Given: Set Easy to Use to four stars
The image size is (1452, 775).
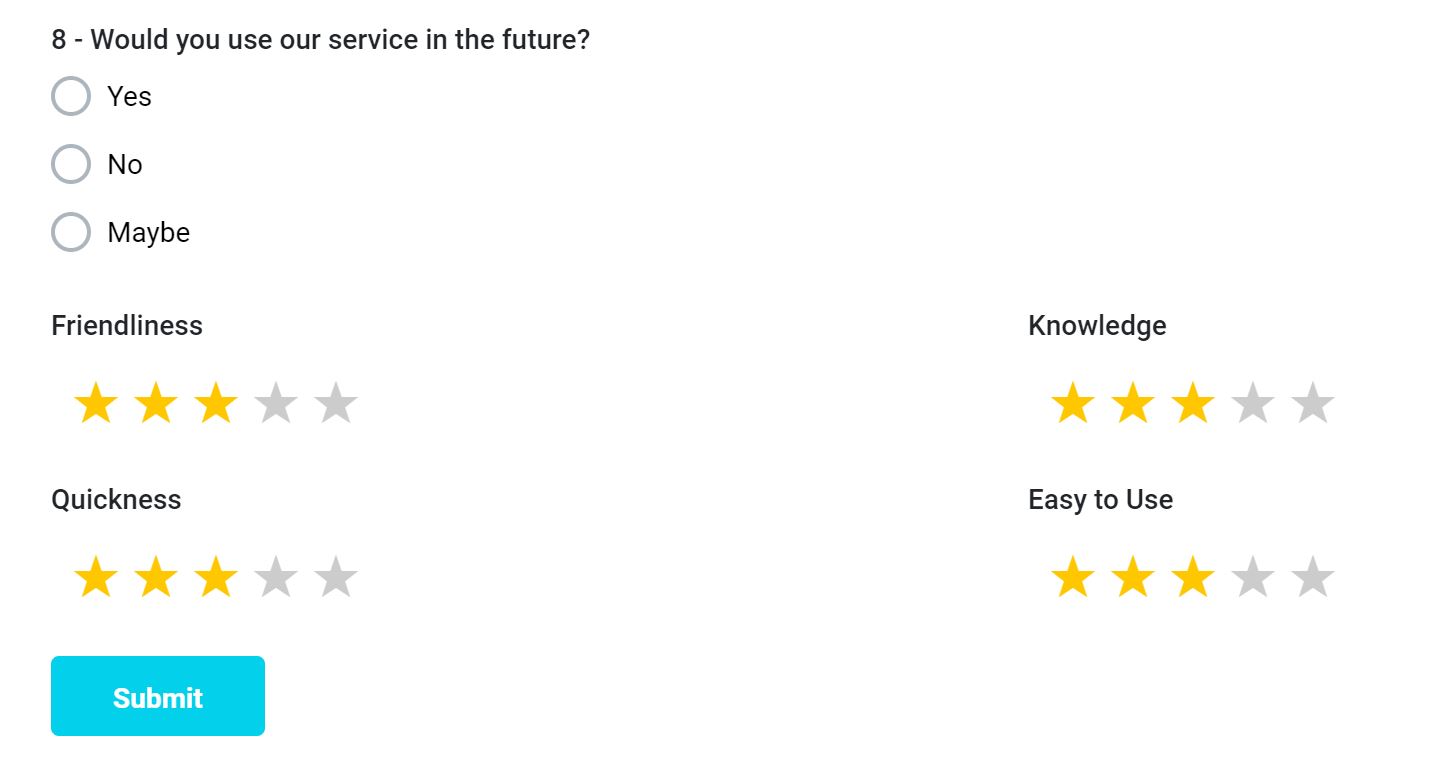Looking at the screenshot, I should point(1253,578).
